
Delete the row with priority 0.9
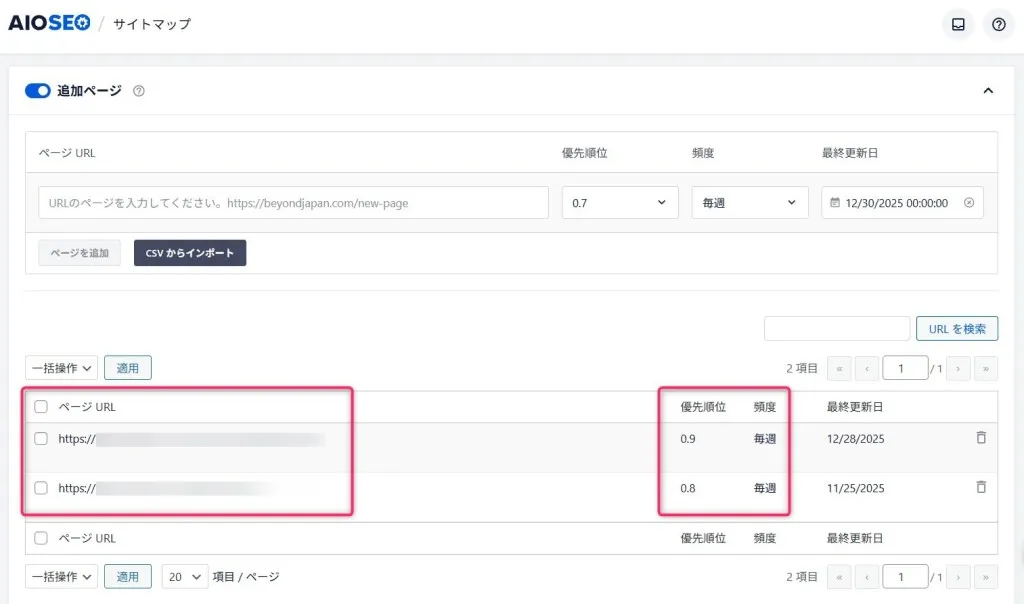click(x=980, y=438)
